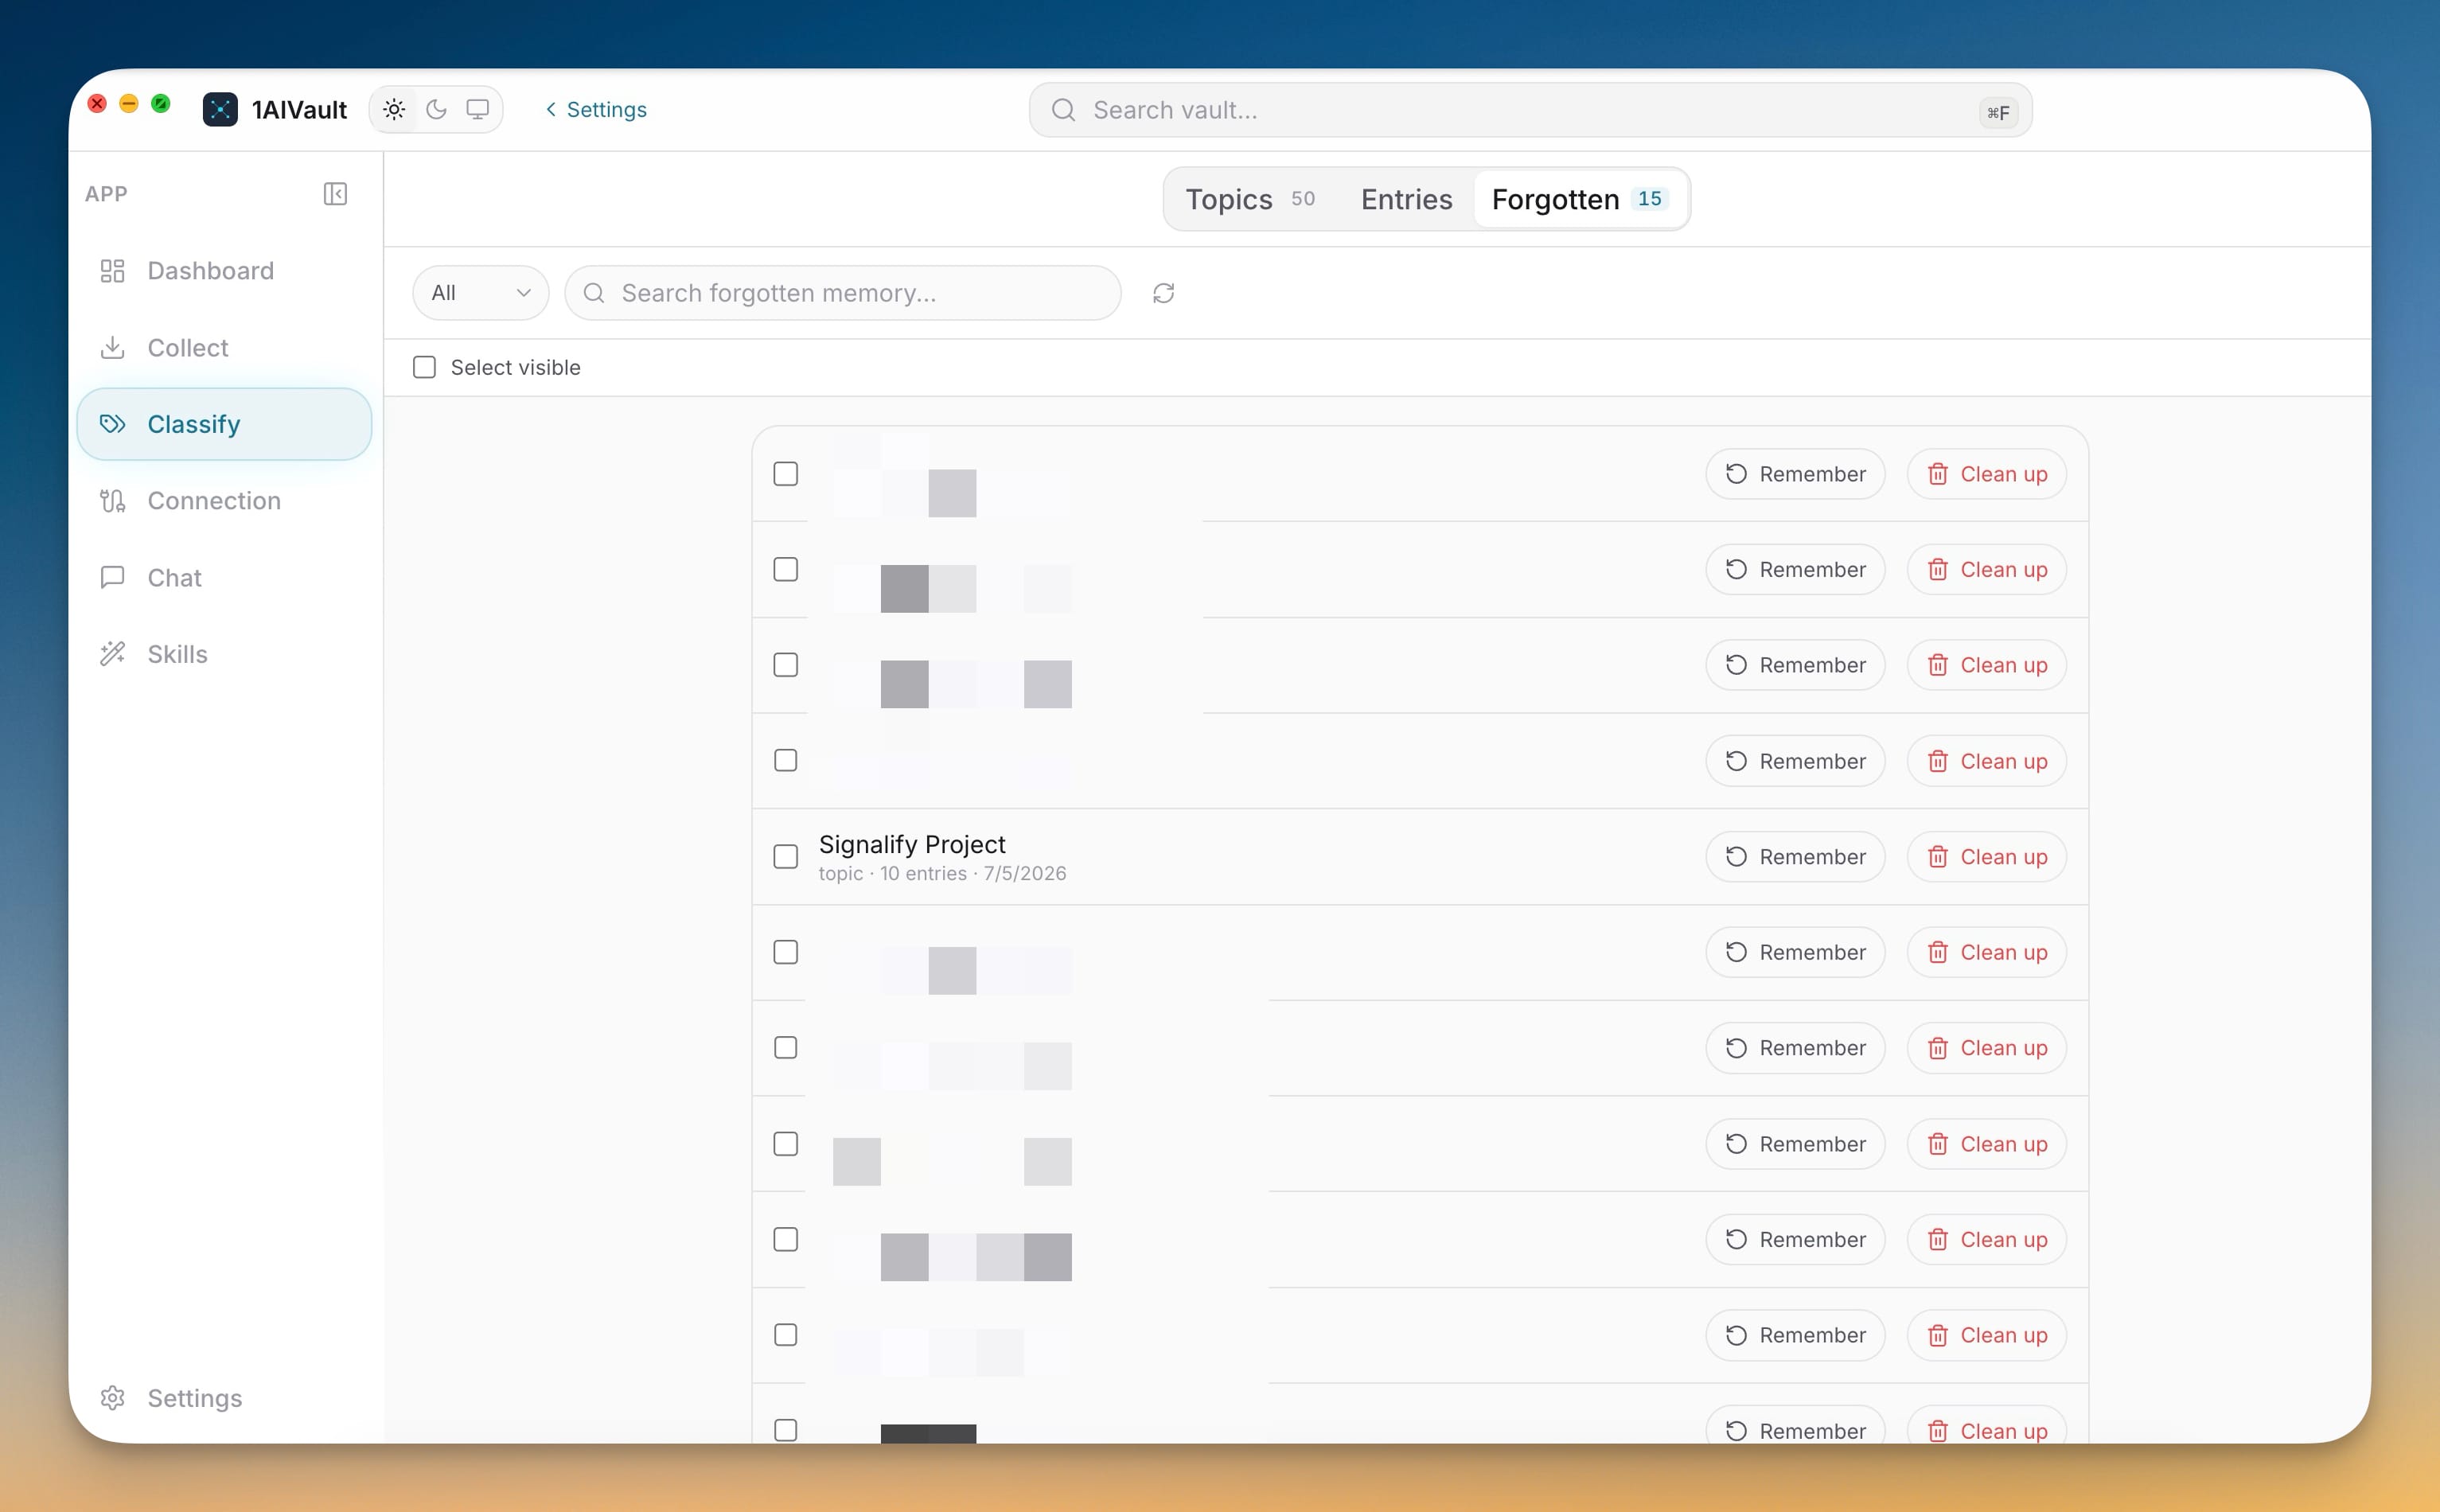
Task: Remember the Signalify Project topic
Action: click(1795, 857)
